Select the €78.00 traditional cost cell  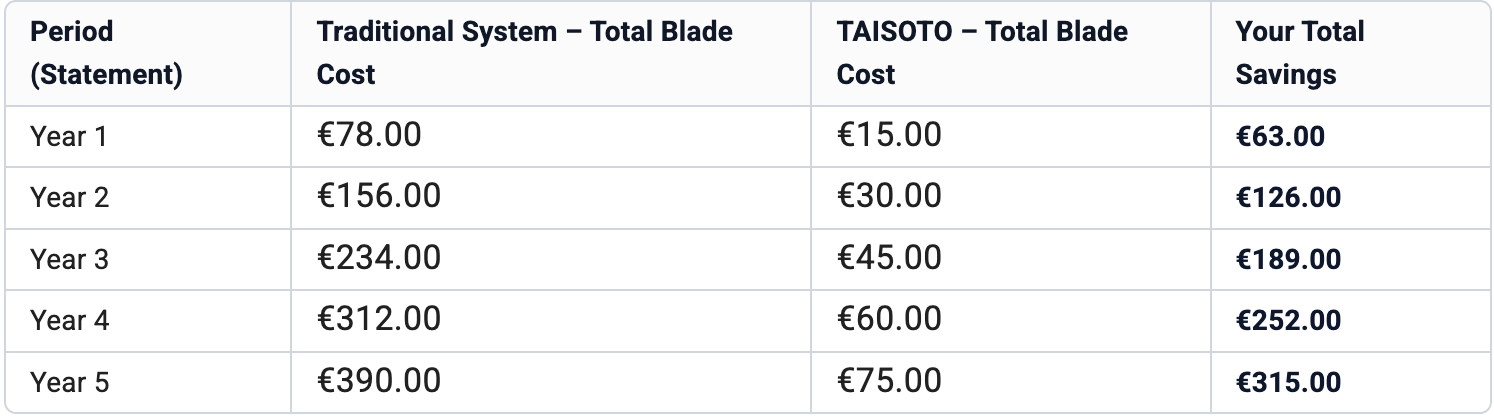tap(369, 135)
